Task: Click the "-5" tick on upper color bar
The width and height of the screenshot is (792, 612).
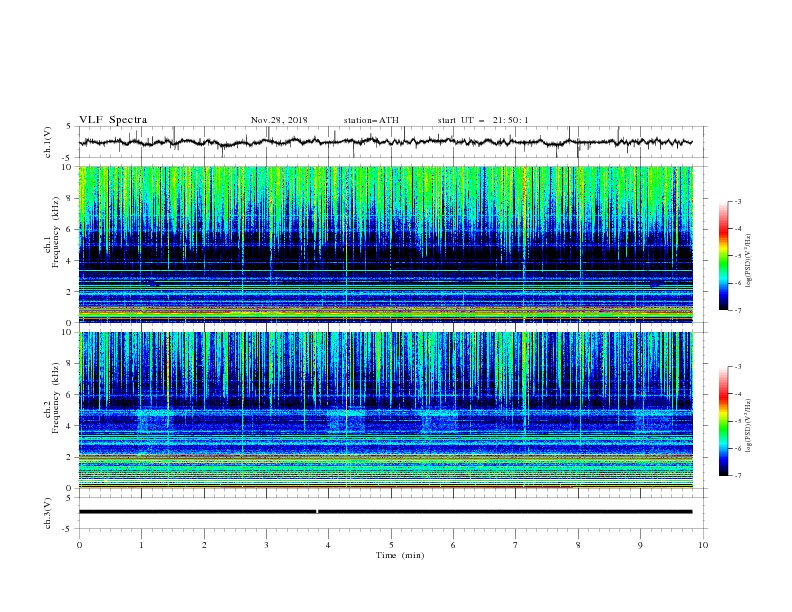Action: click(x=737, y=256)
